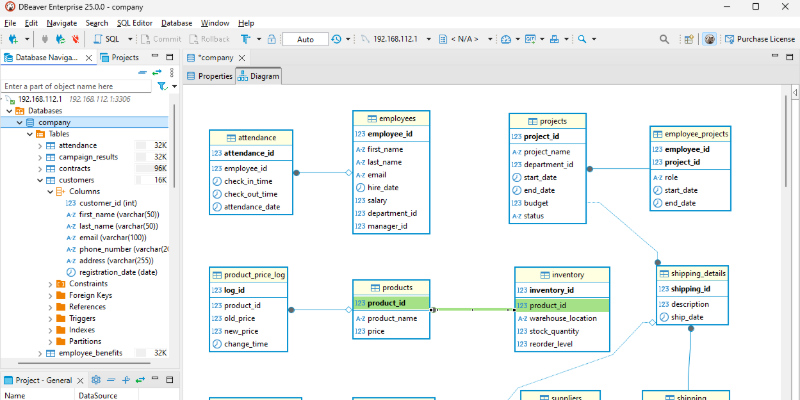Click the Auto commit mode field
This screenshot has width=800, height=400.
click(x=305, y=39)
